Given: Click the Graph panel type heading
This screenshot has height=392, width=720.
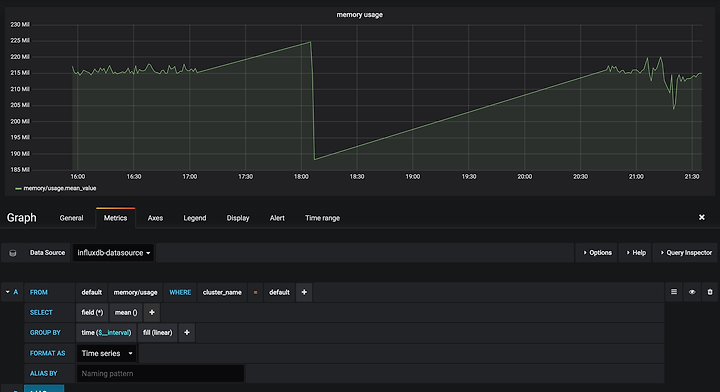Looking at the screenshot, I should [x=22, y=218].
